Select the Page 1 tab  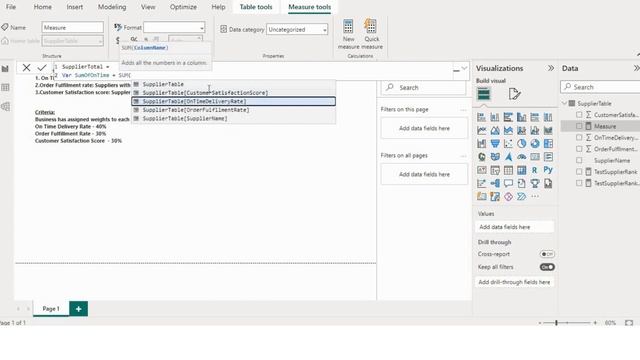[51, 309]
